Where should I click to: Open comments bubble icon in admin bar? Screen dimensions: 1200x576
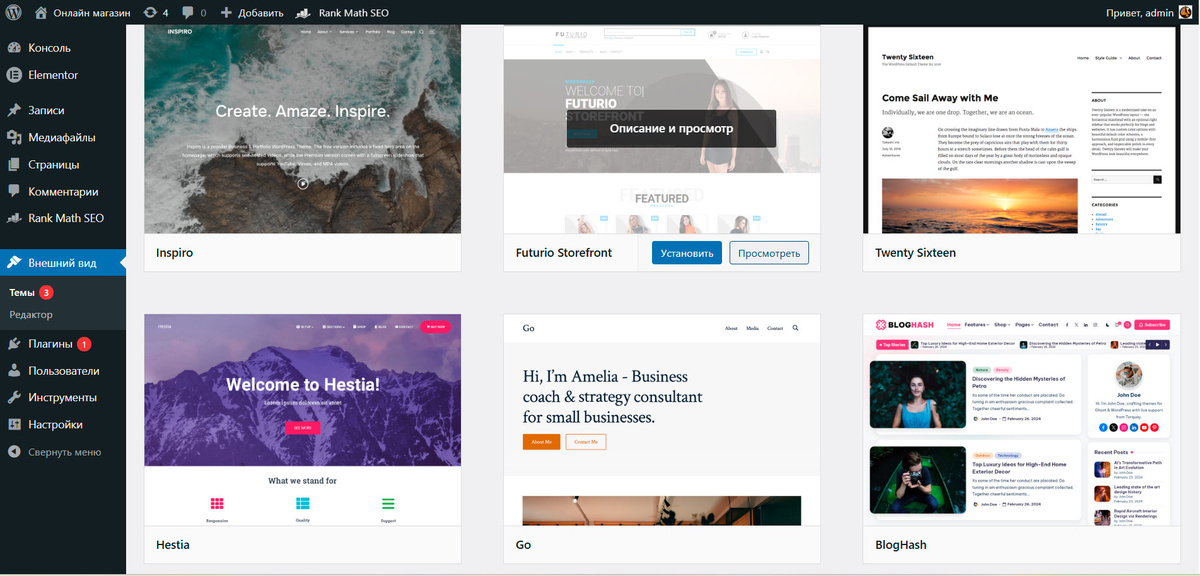188,14
